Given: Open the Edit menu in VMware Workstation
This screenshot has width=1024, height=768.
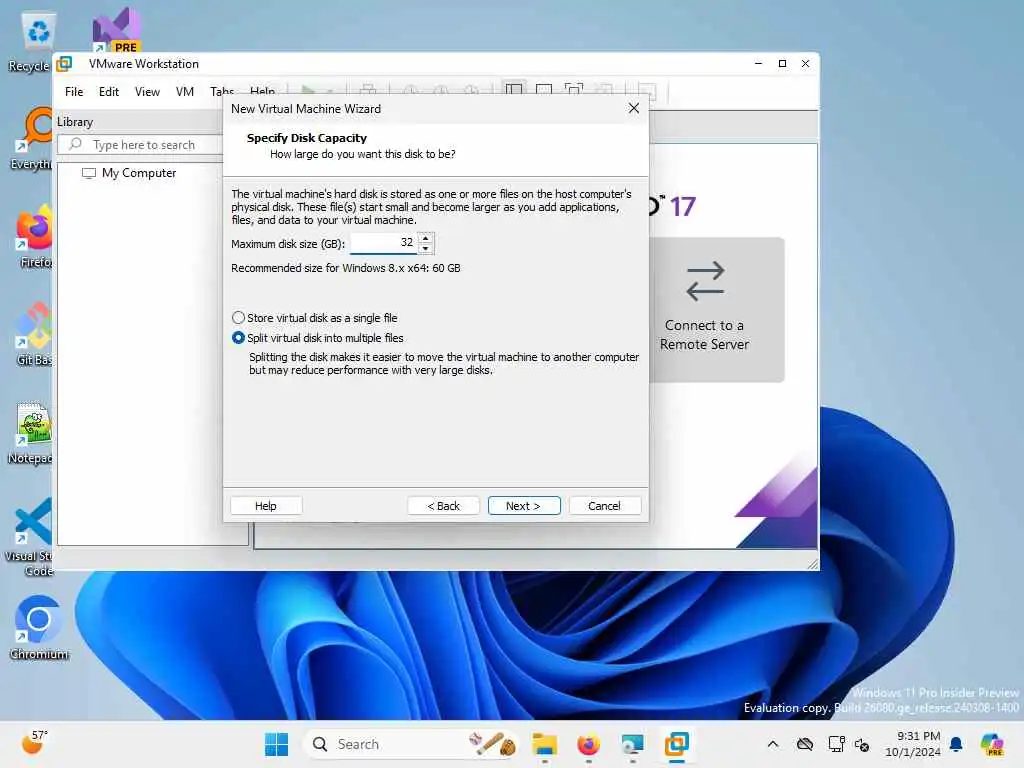Looking at the screenshot, I should coord(108,91).
